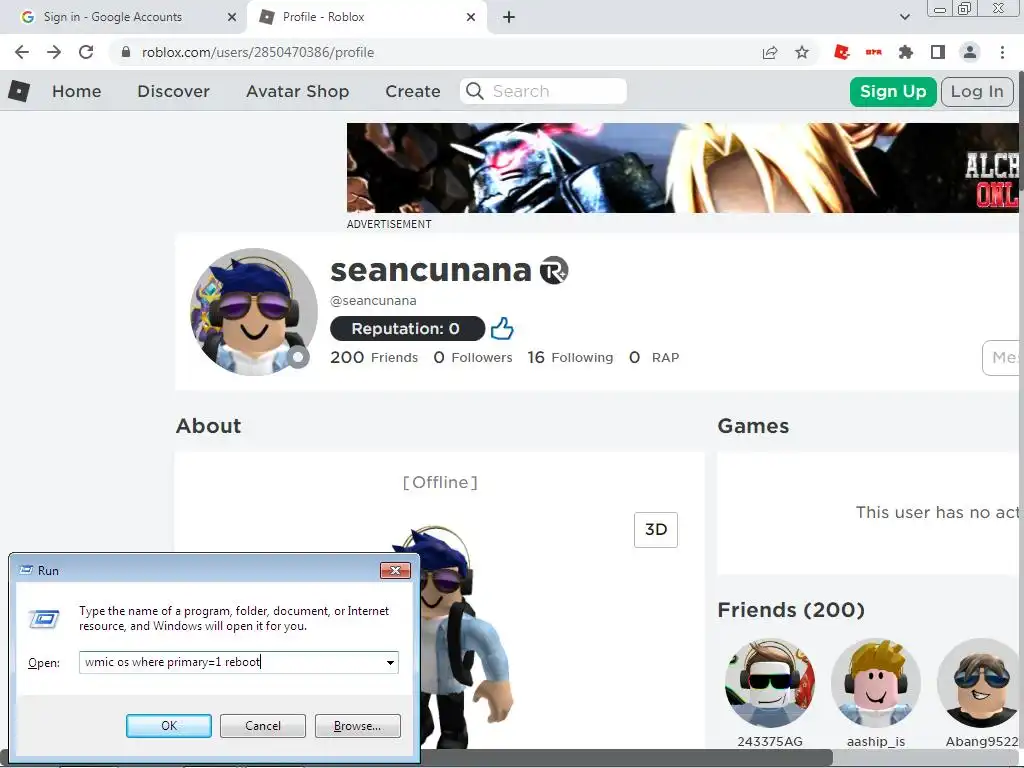Click OK in the Run dialog
1024x768 pixels.
[168, 726]
